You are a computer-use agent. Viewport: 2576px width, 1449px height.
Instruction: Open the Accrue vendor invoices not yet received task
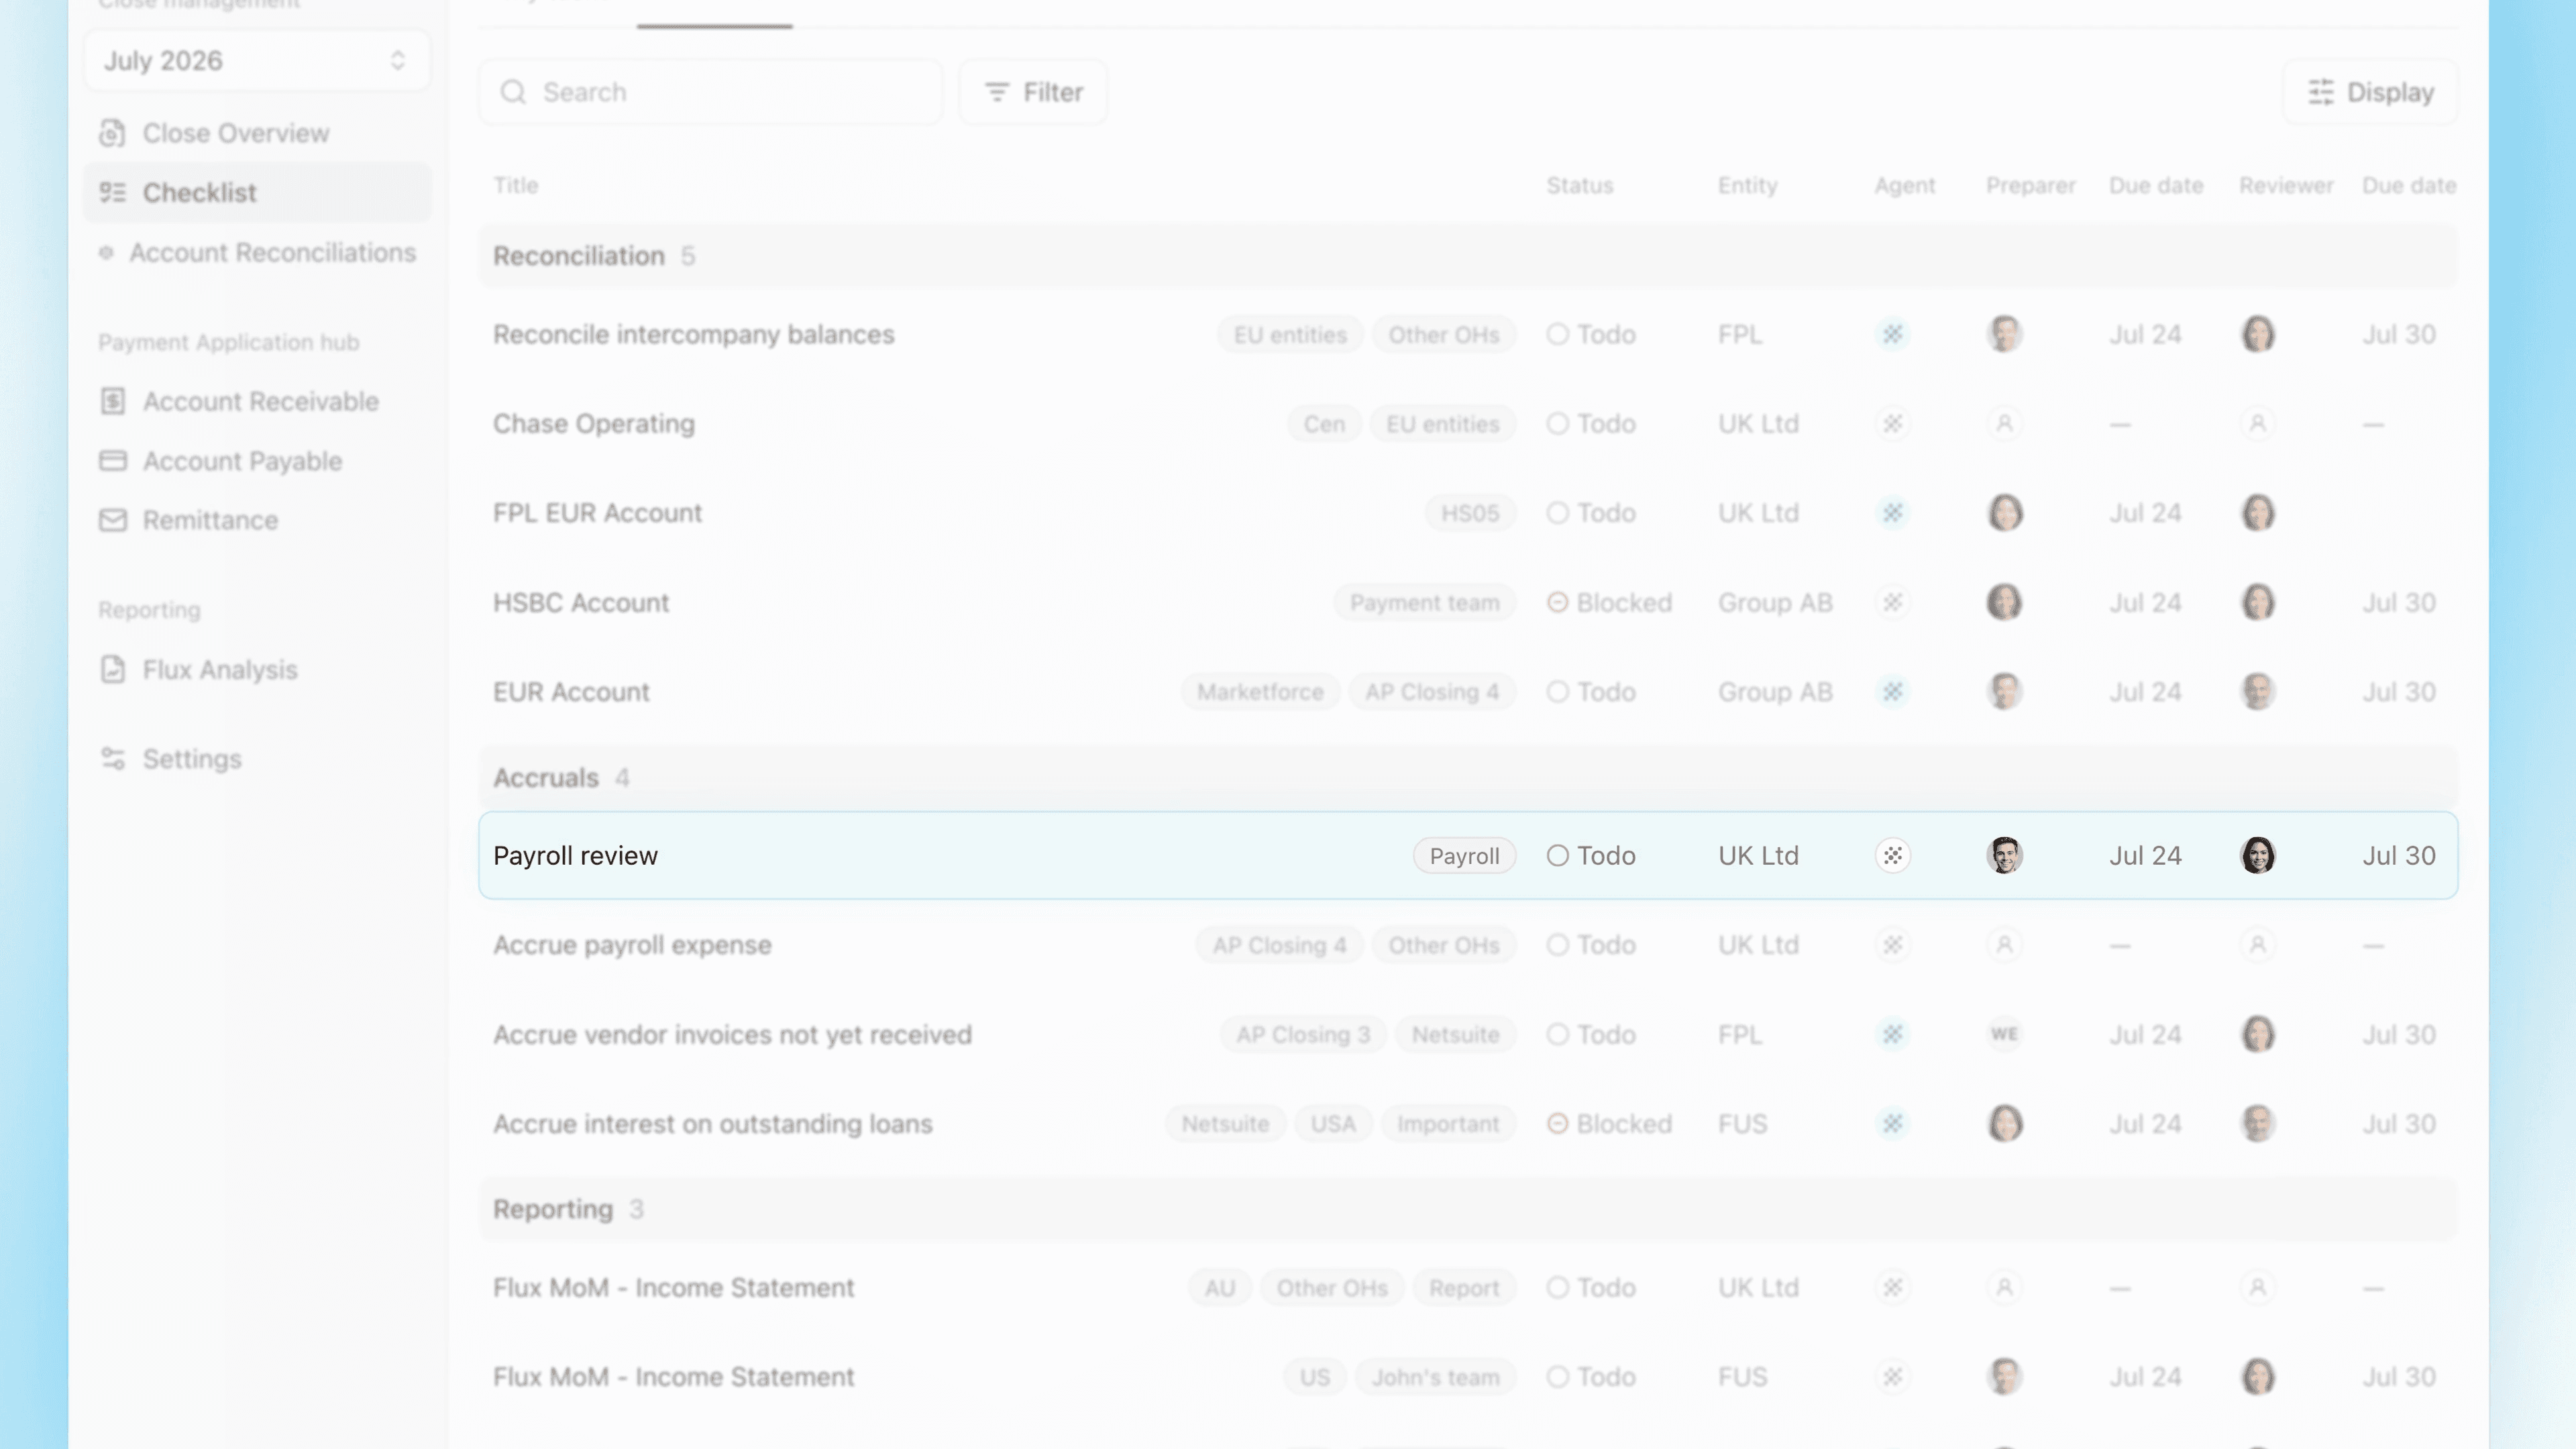[732, 1034]
